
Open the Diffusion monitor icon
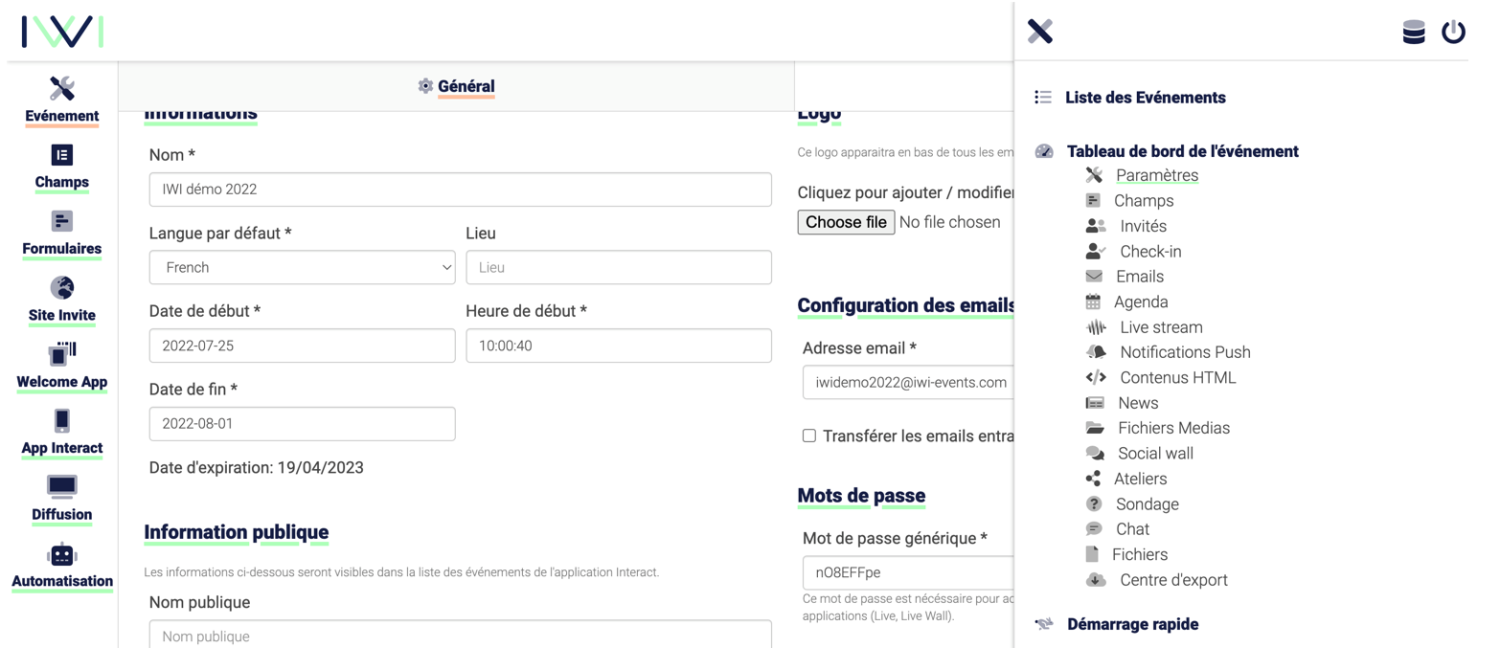62,488
